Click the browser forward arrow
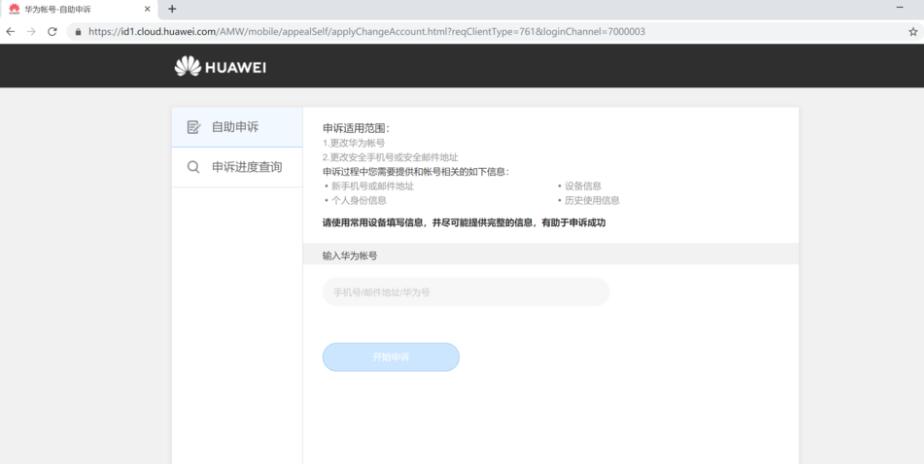The height and width of the screenshot is (464, 924). click(31, 32)
